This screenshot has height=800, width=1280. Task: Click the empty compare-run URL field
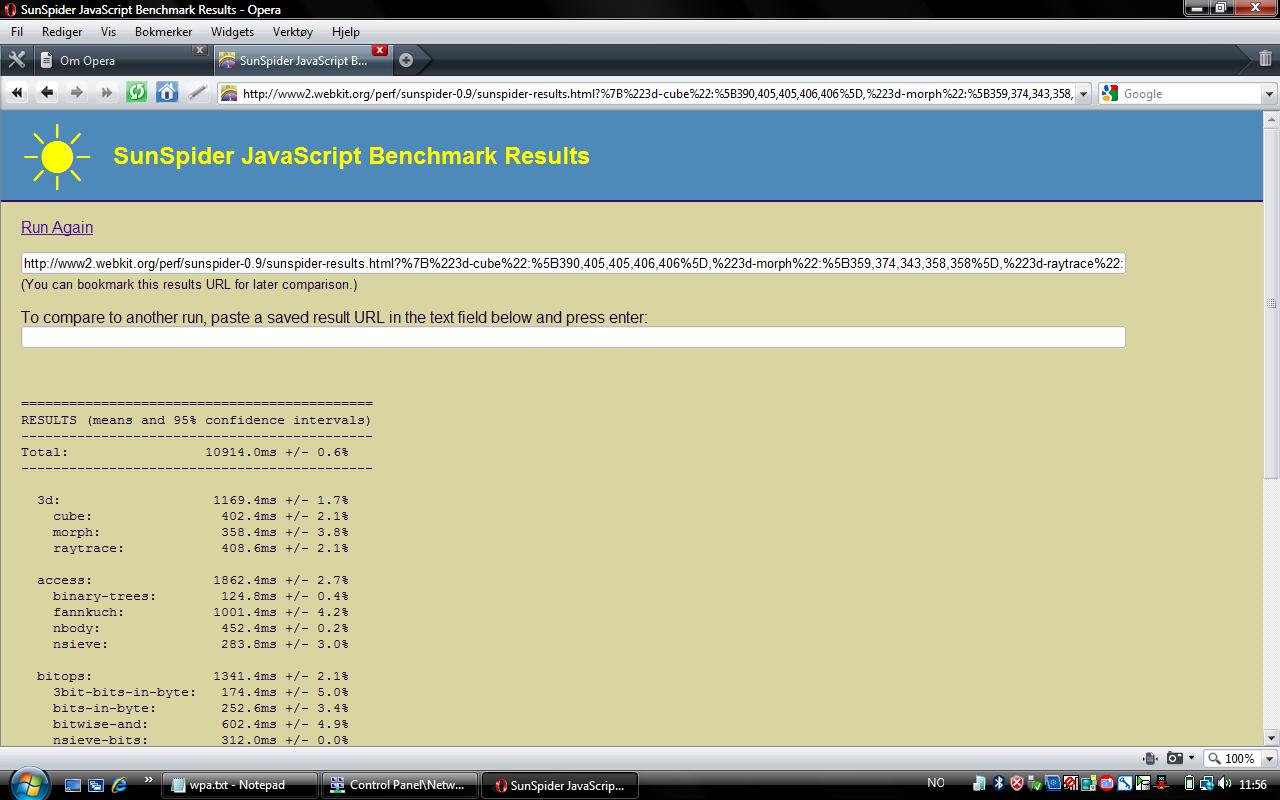[573, 337]
